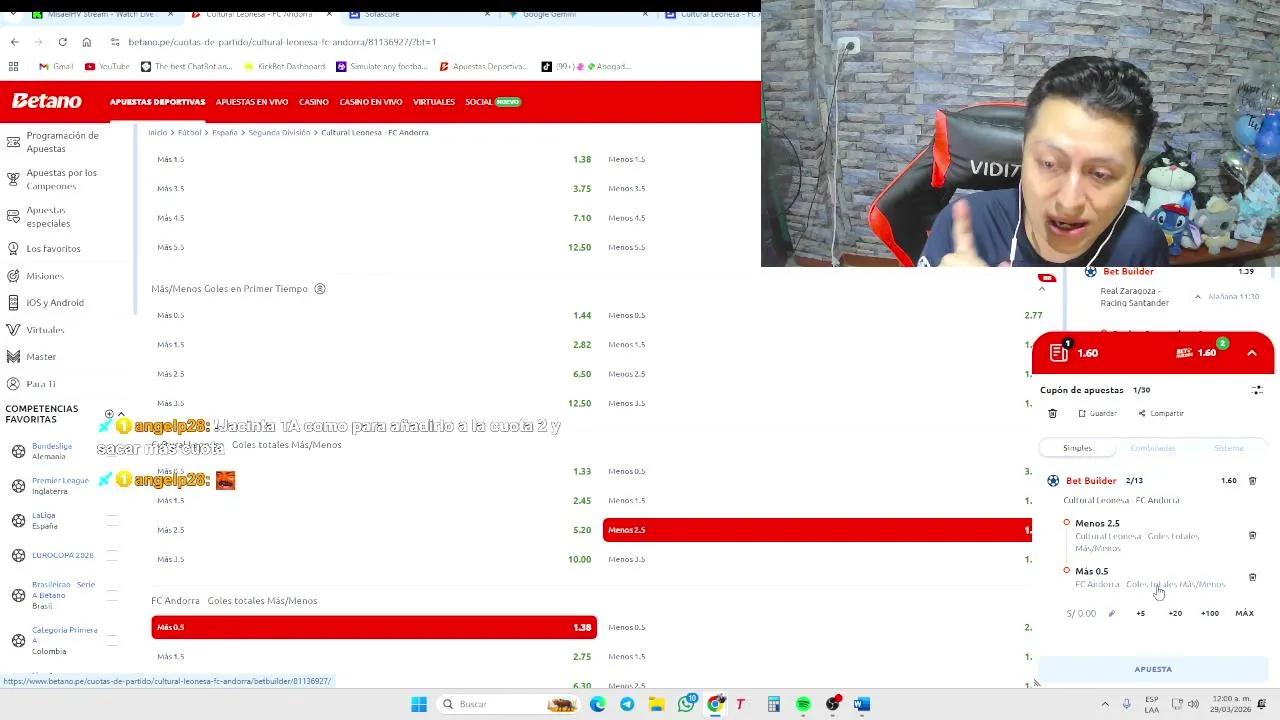Select Más 1.5 total goals at 1.38

point(374,159)
